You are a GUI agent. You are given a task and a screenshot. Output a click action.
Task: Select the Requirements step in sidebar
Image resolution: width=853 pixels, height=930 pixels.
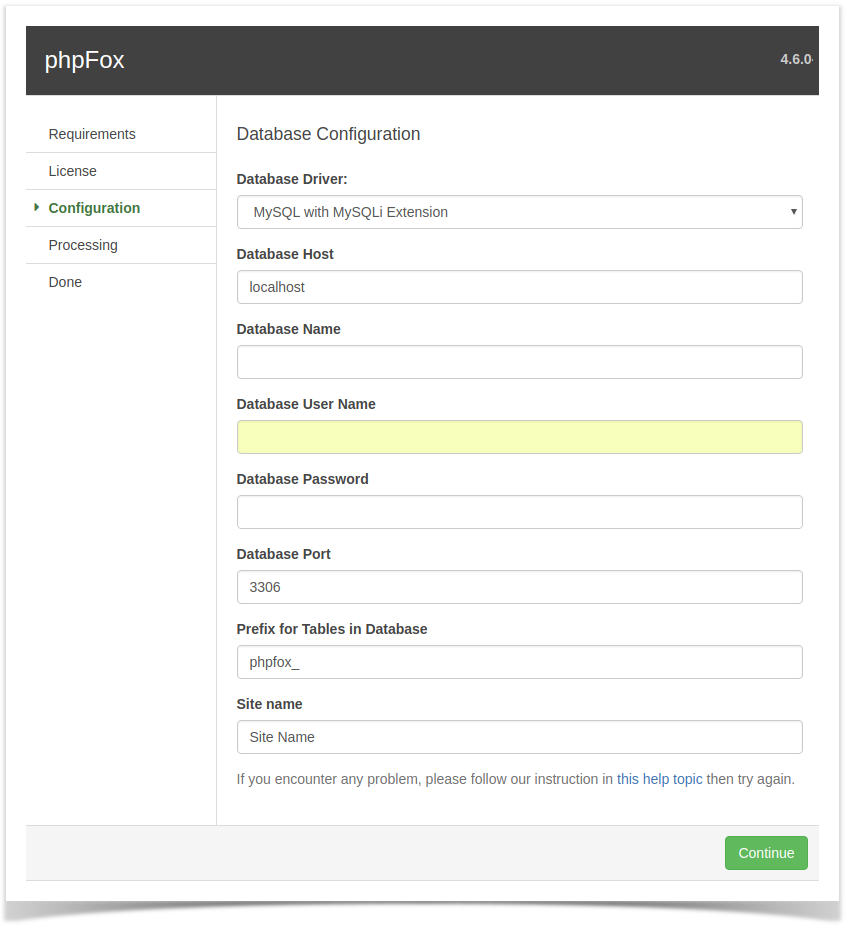pyautogui.click(x=92, y=134)
